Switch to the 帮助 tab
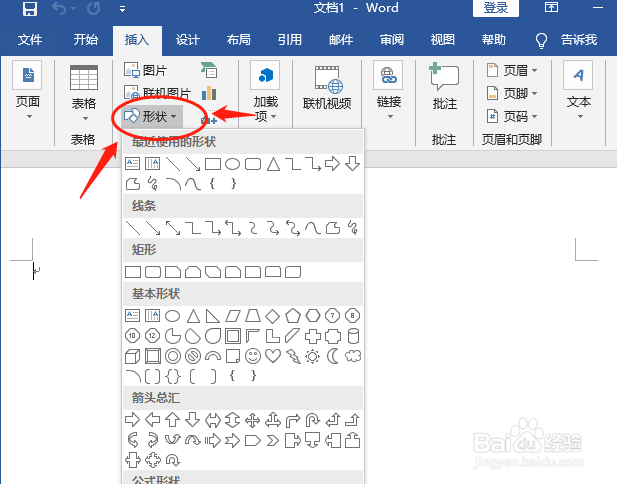This screenshot has height=484, width=617. tap(493, 40)
